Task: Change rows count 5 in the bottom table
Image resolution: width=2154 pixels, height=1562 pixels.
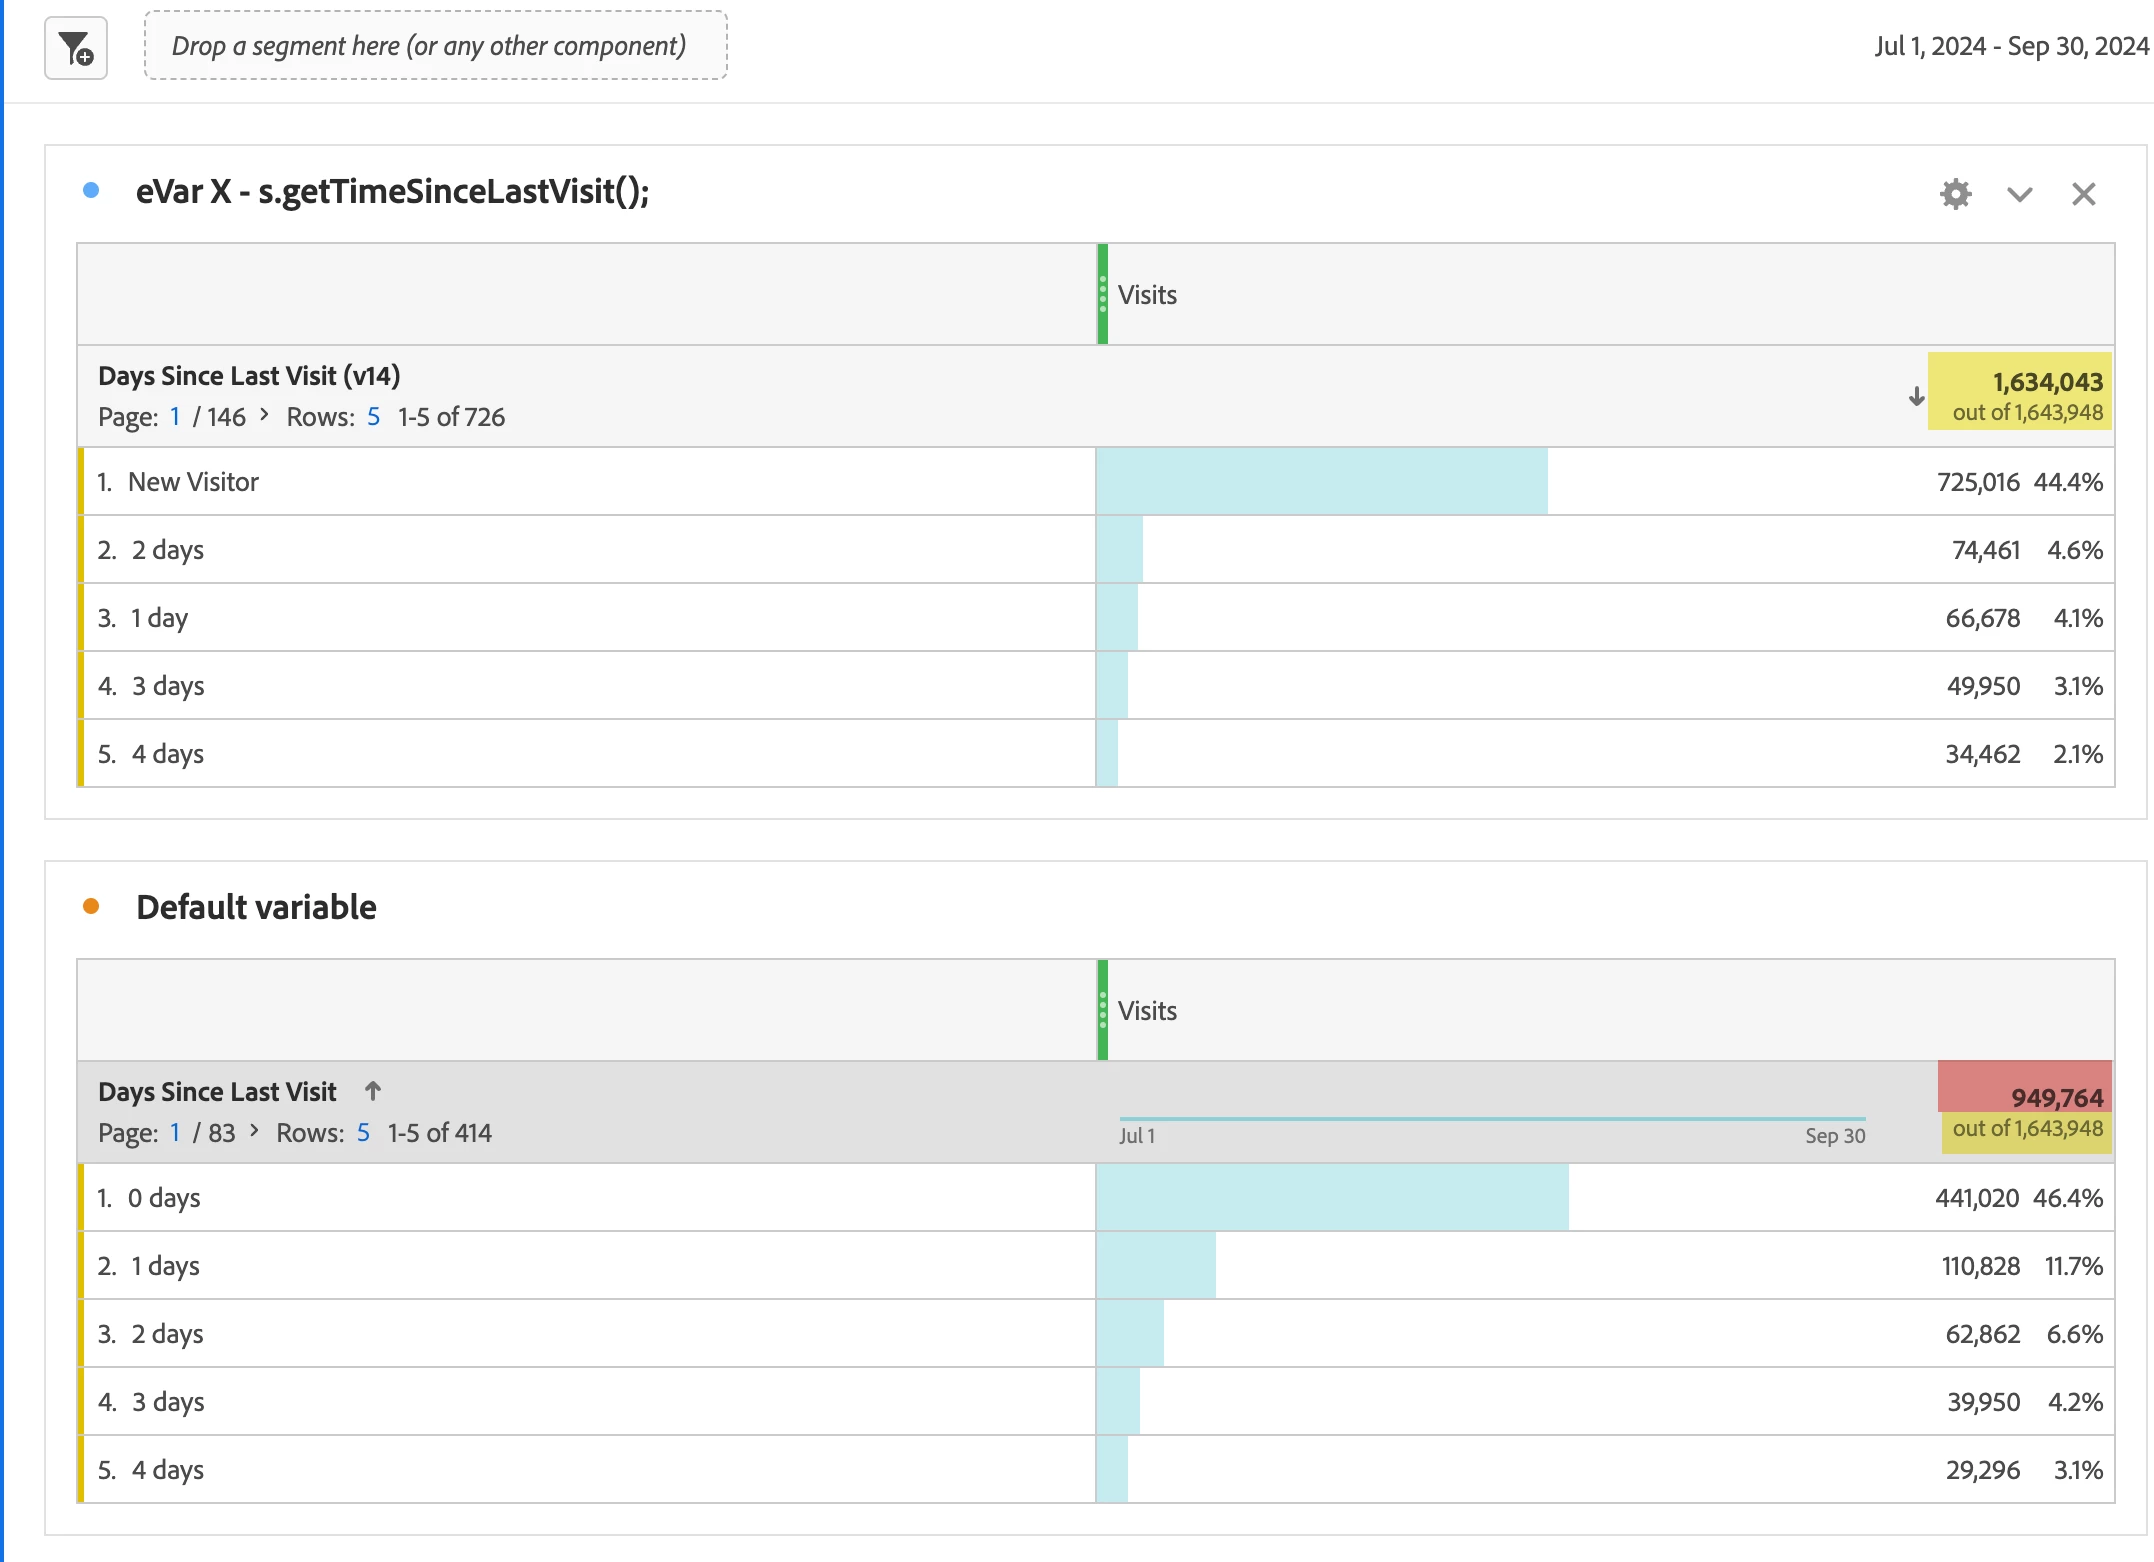Action: (363, 1133)
